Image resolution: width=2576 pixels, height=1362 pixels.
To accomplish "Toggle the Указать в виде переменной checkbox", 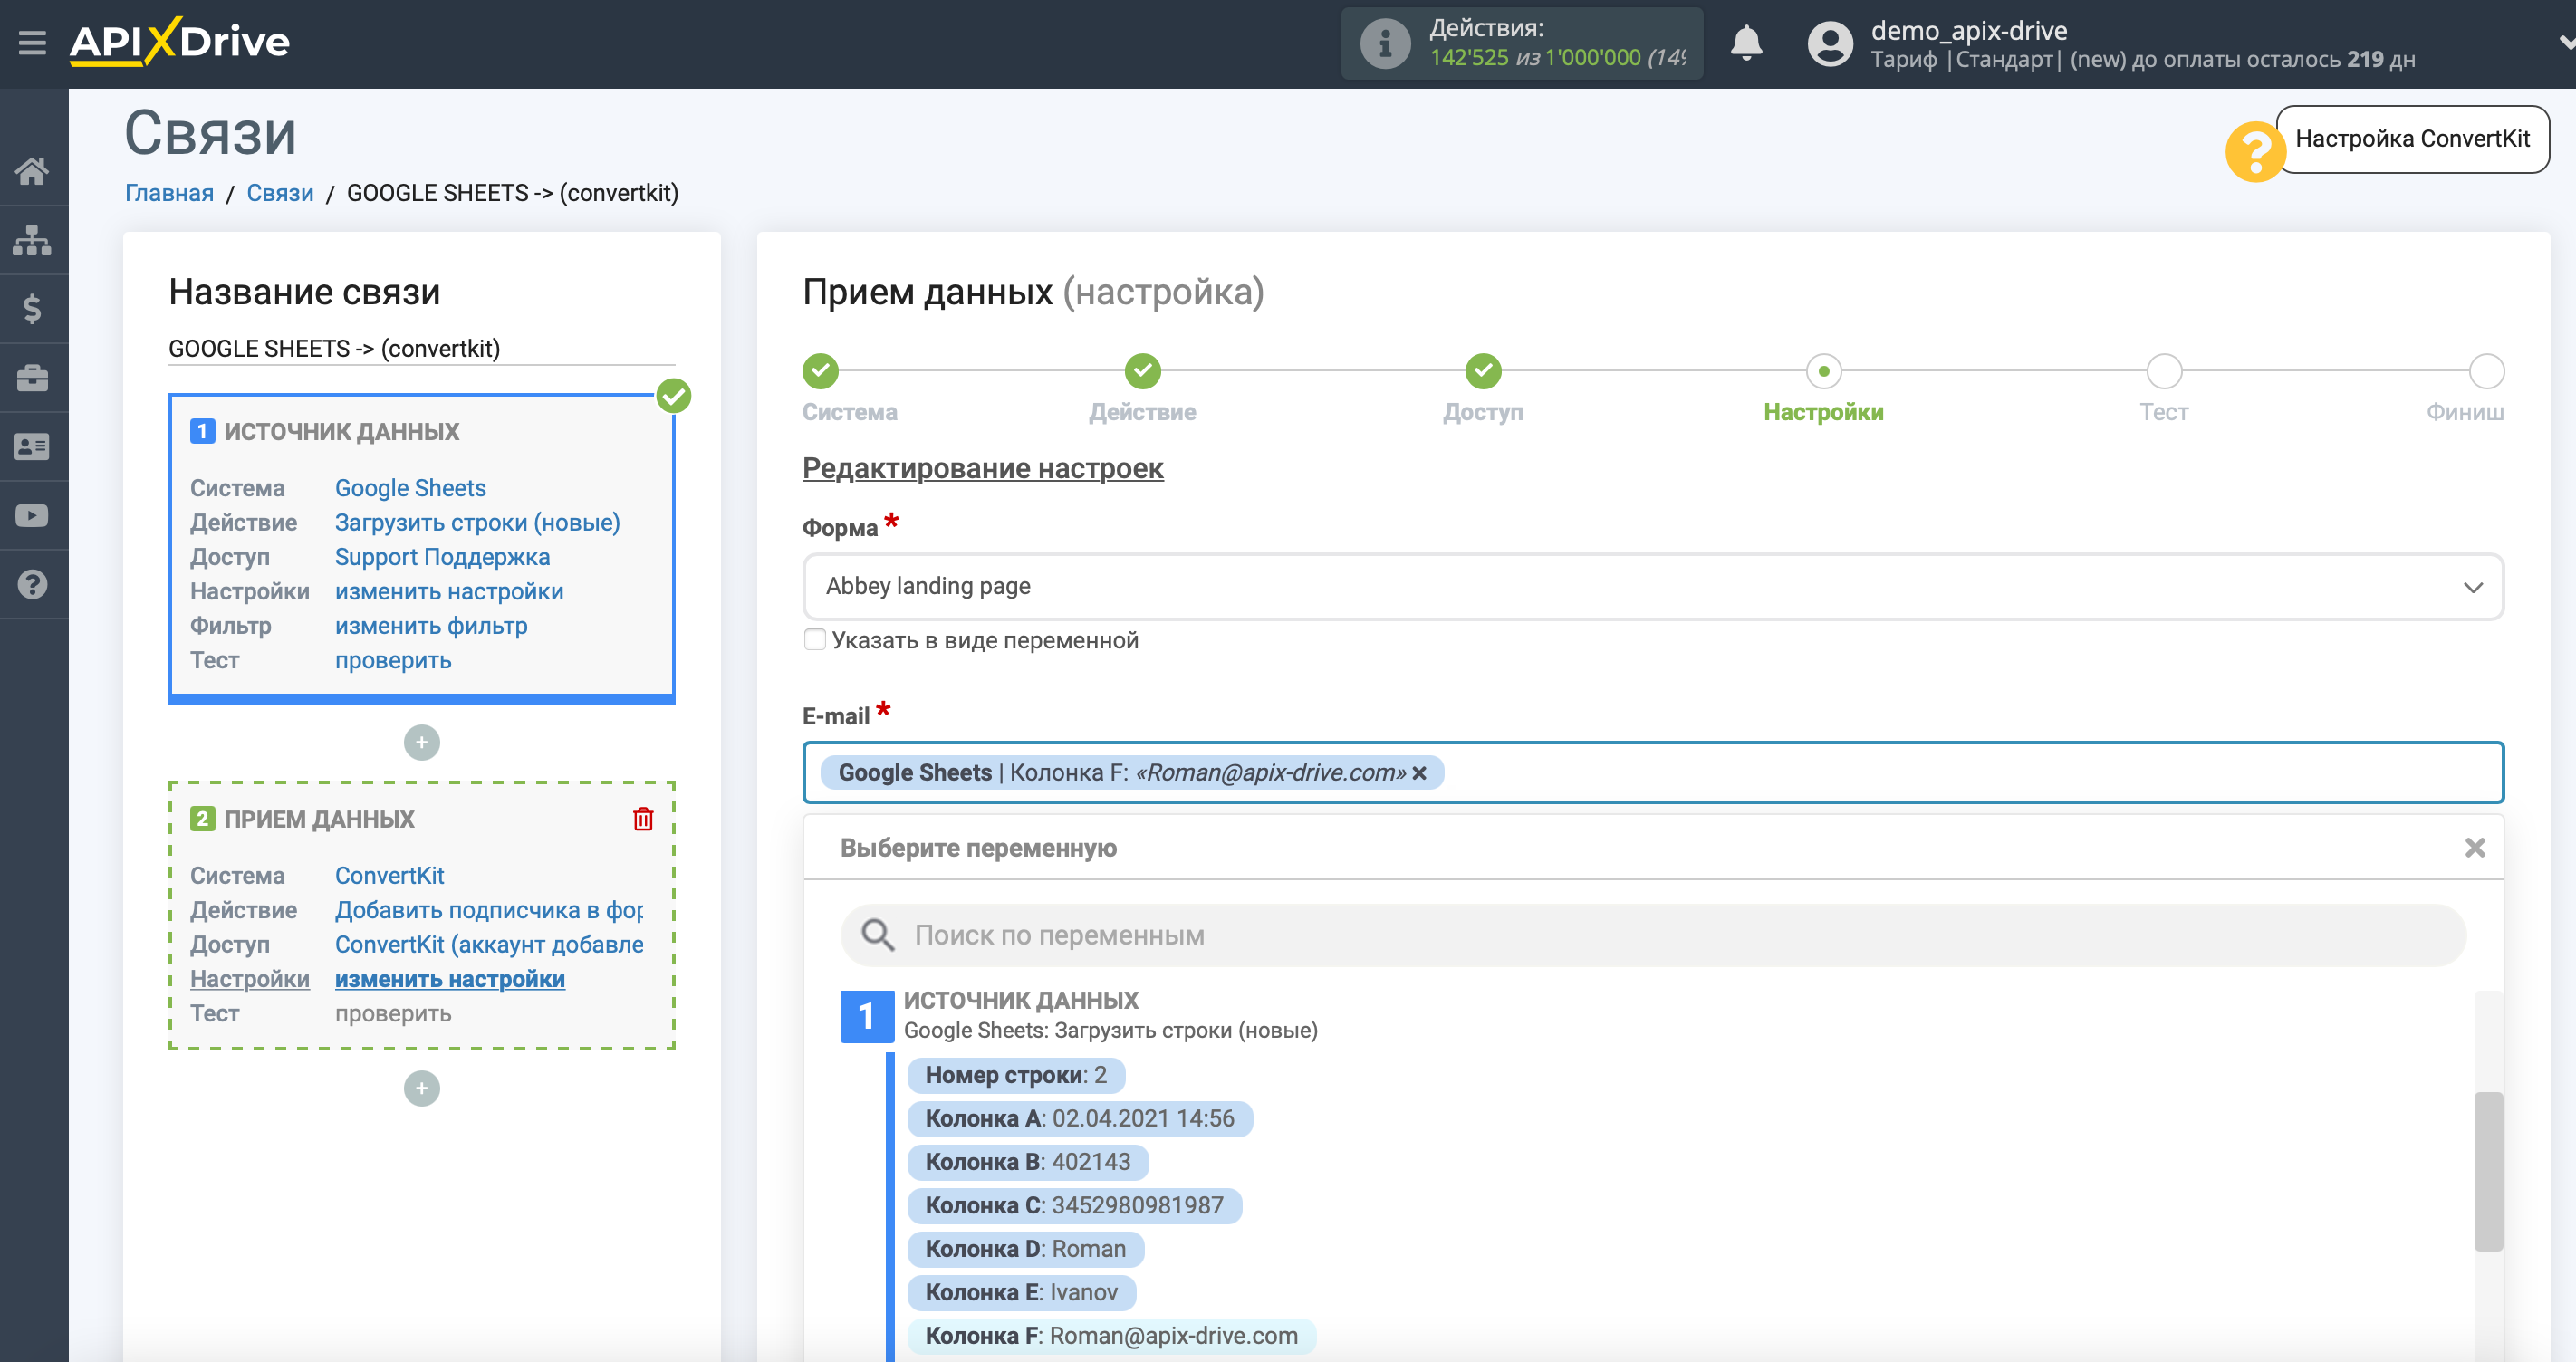I will (x=815, y=640).
